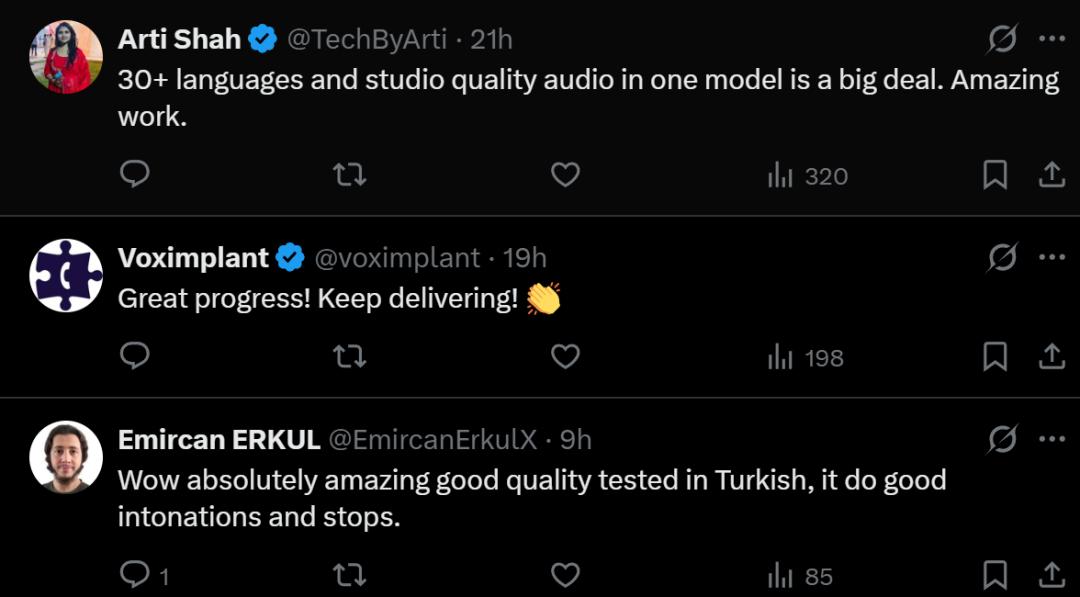The image size is (1080, 597).
Task: Like Arti Shah's tweet
Action: [x=566, y=175]
